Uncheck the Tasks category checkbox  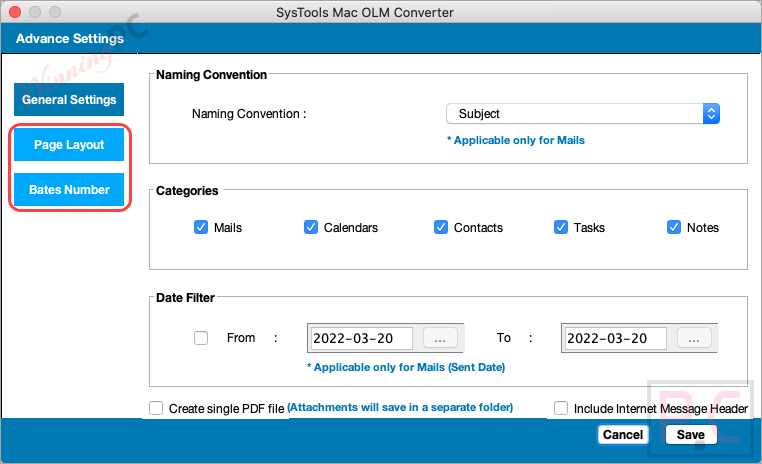pos(561,227)
